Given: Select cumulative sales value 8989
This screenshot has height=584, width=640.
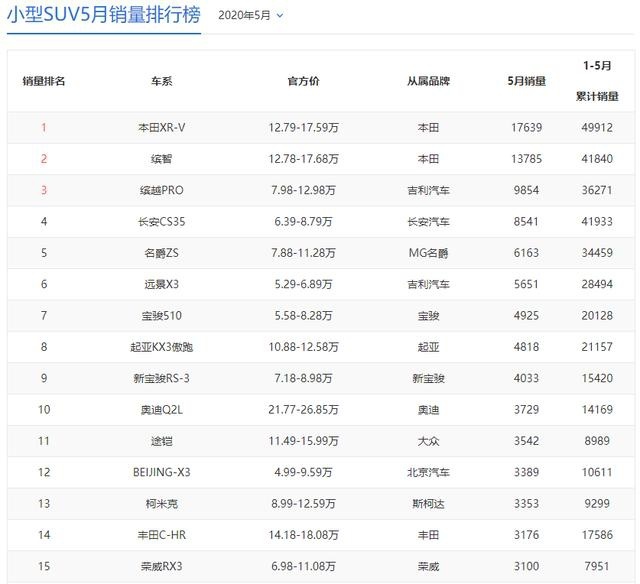Looking at the screenshot, I should coord(597,441).
